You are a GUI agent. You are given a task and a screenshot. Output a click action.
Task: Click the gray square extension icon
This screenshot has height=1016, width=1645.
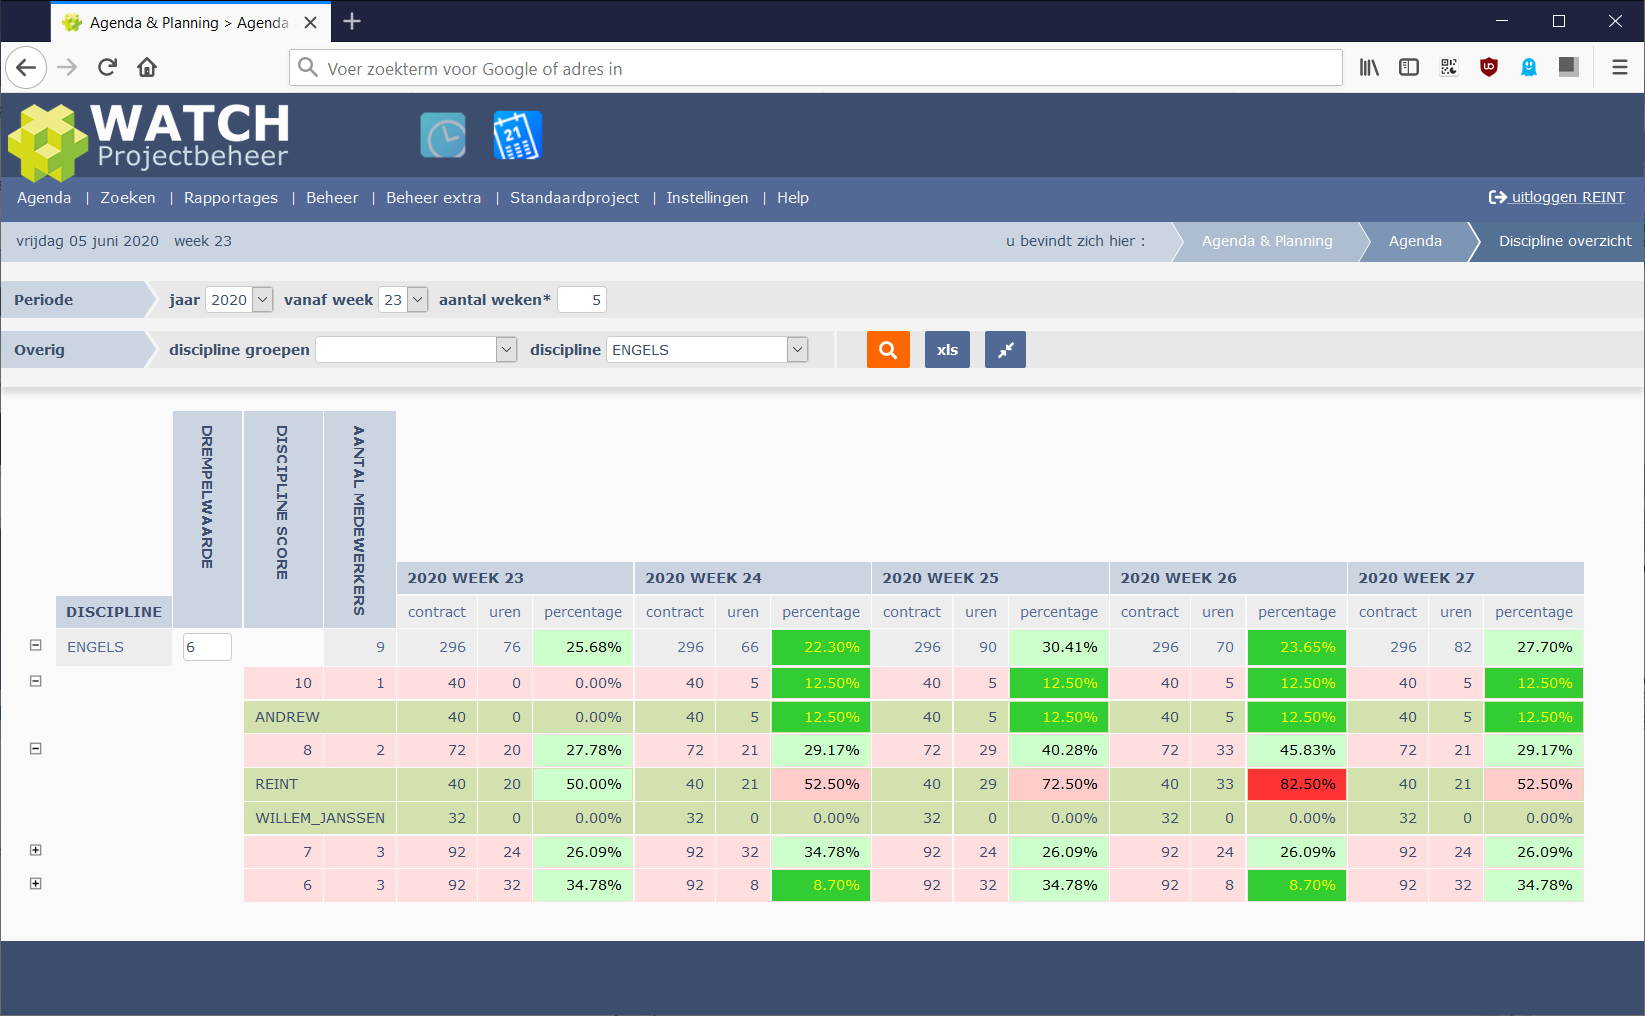(x=1569, y=67)
